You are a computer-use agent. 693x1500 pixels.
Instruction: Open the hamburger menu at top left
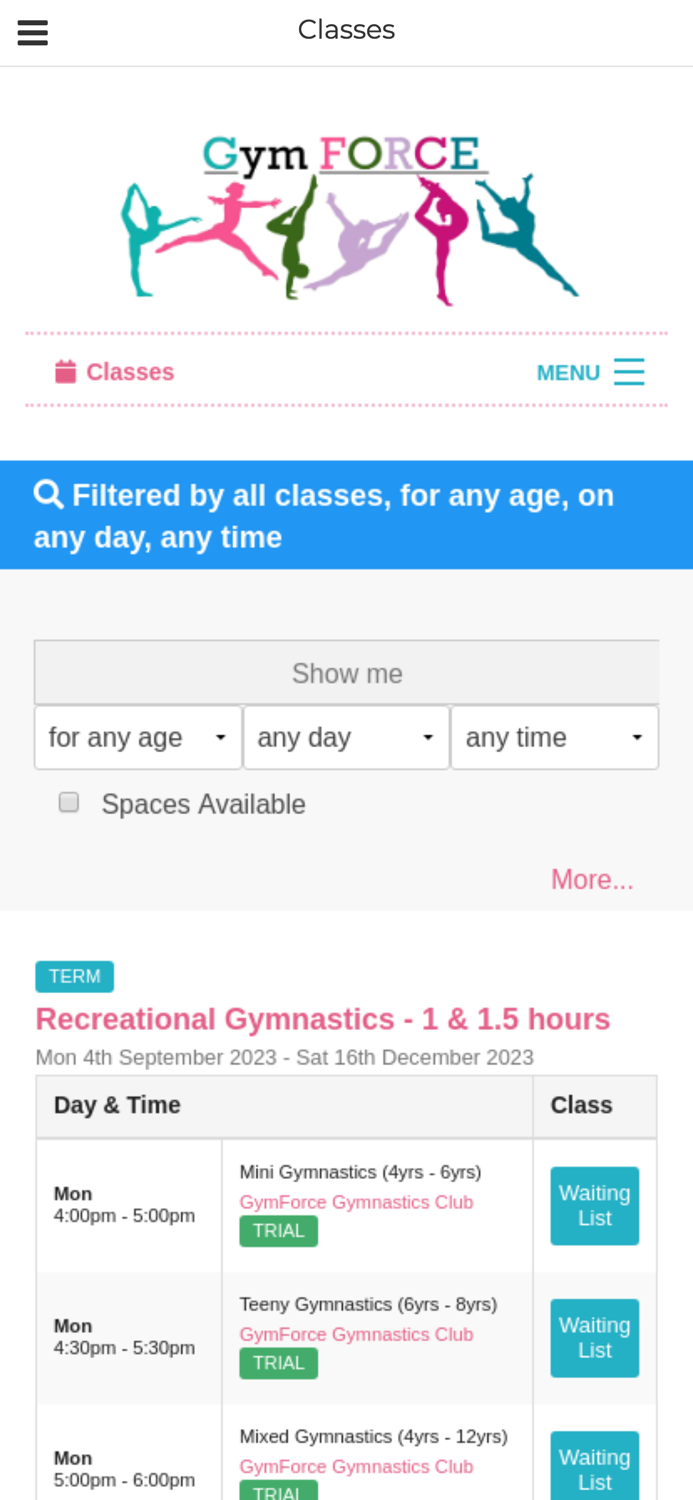[x=32, y=29]
